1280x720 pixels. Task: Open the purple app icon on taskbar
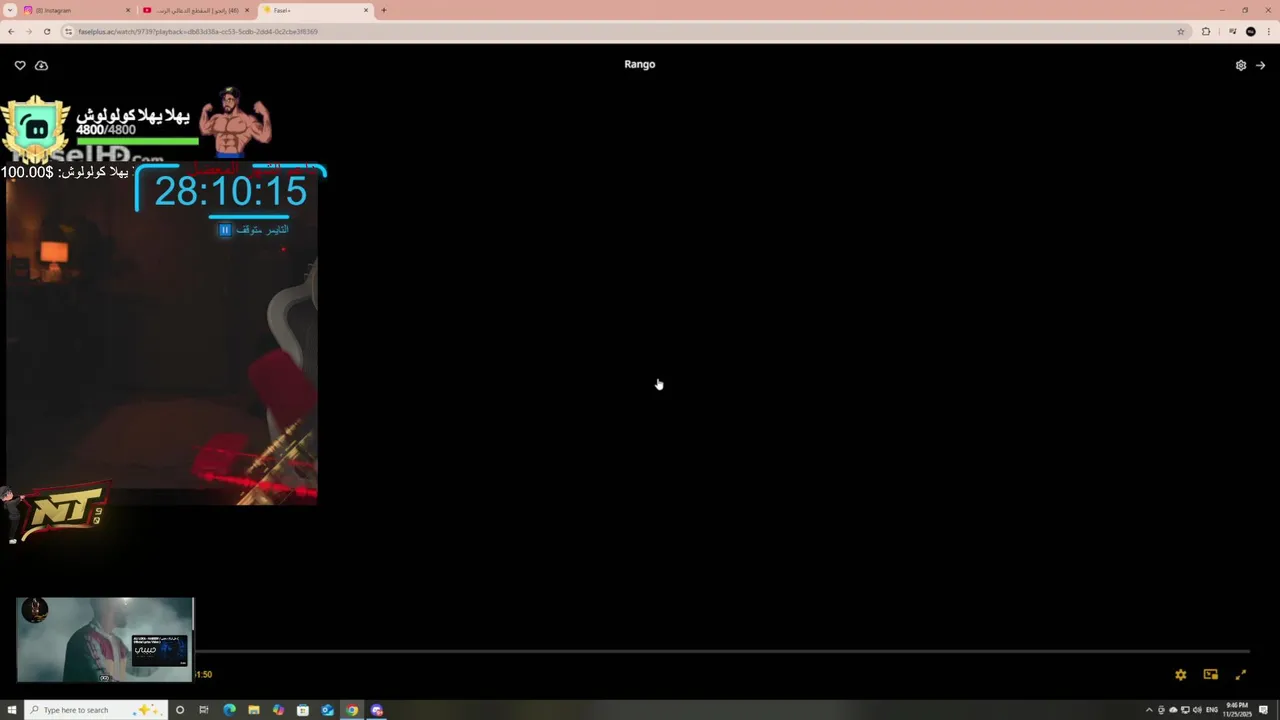point(377,710)
